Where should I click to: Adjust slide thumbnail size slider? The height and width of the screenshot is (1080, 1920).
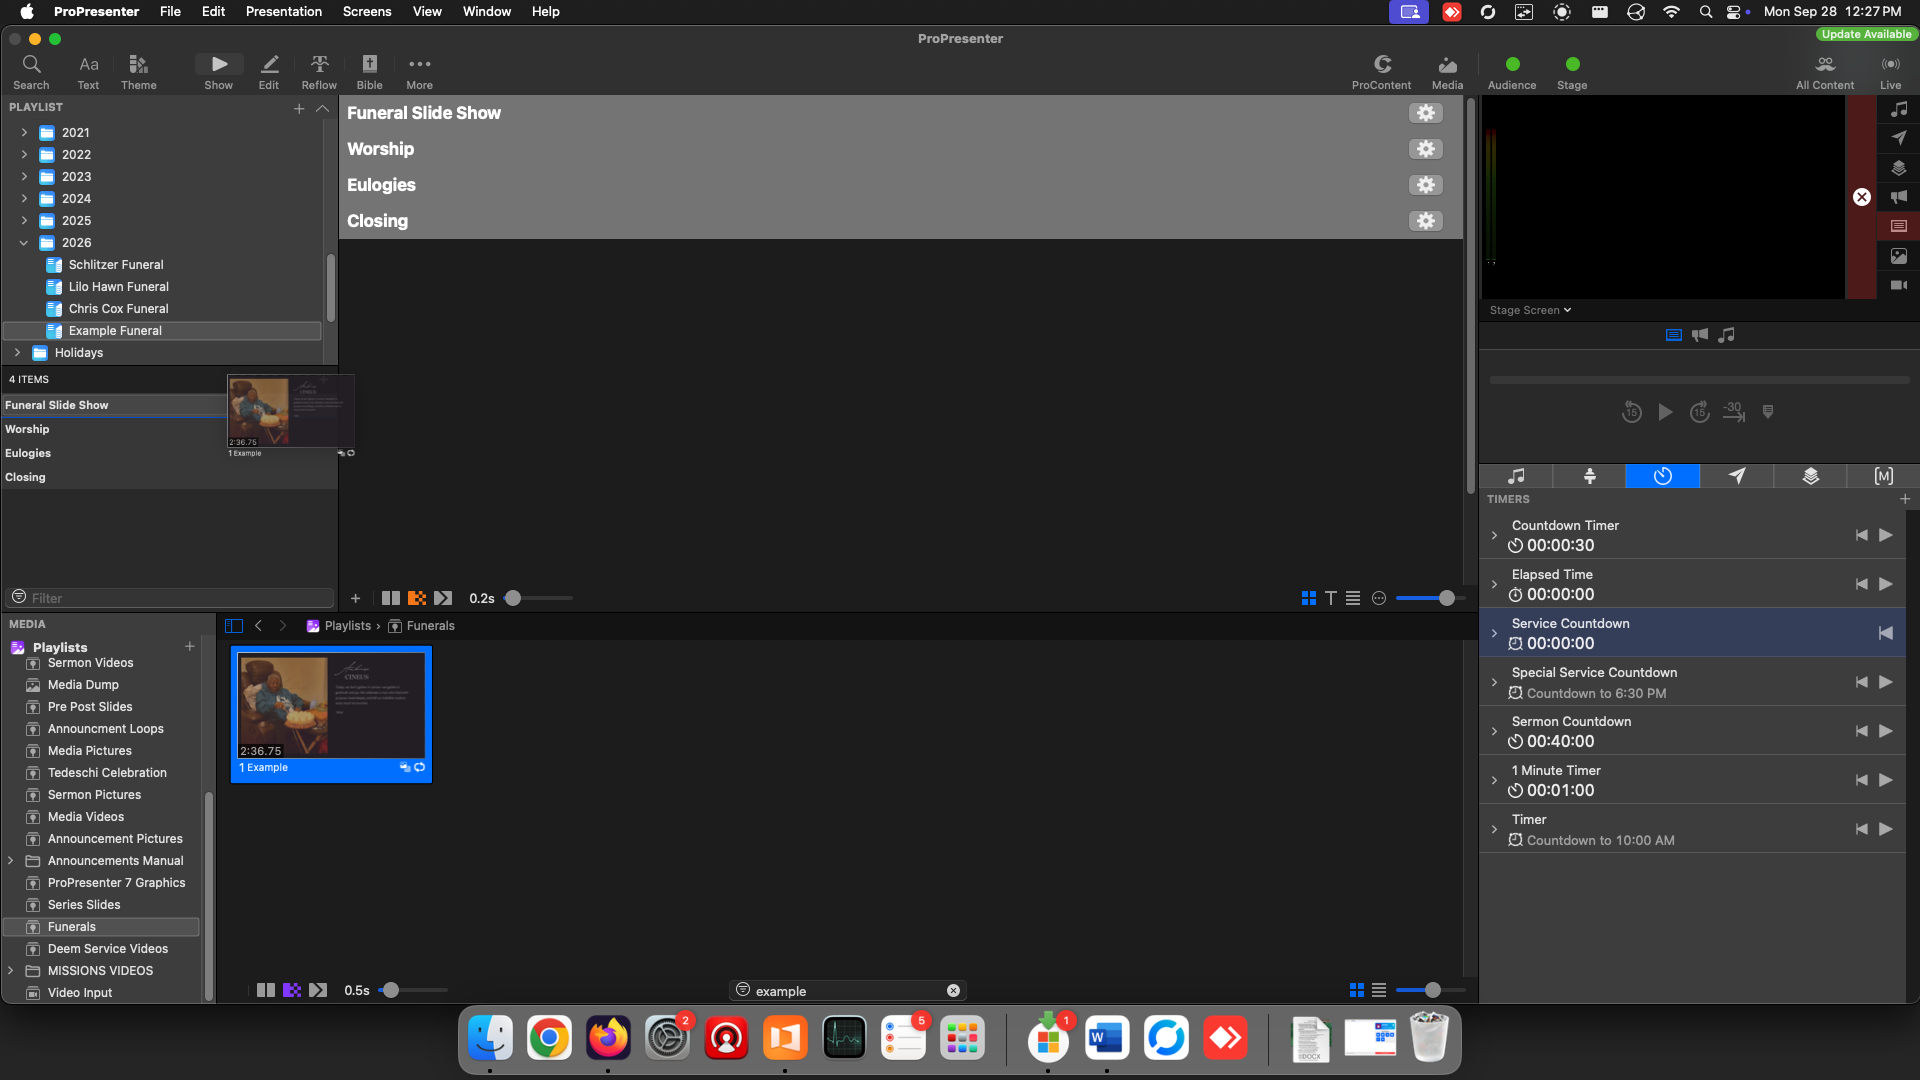pos(1446,598)
